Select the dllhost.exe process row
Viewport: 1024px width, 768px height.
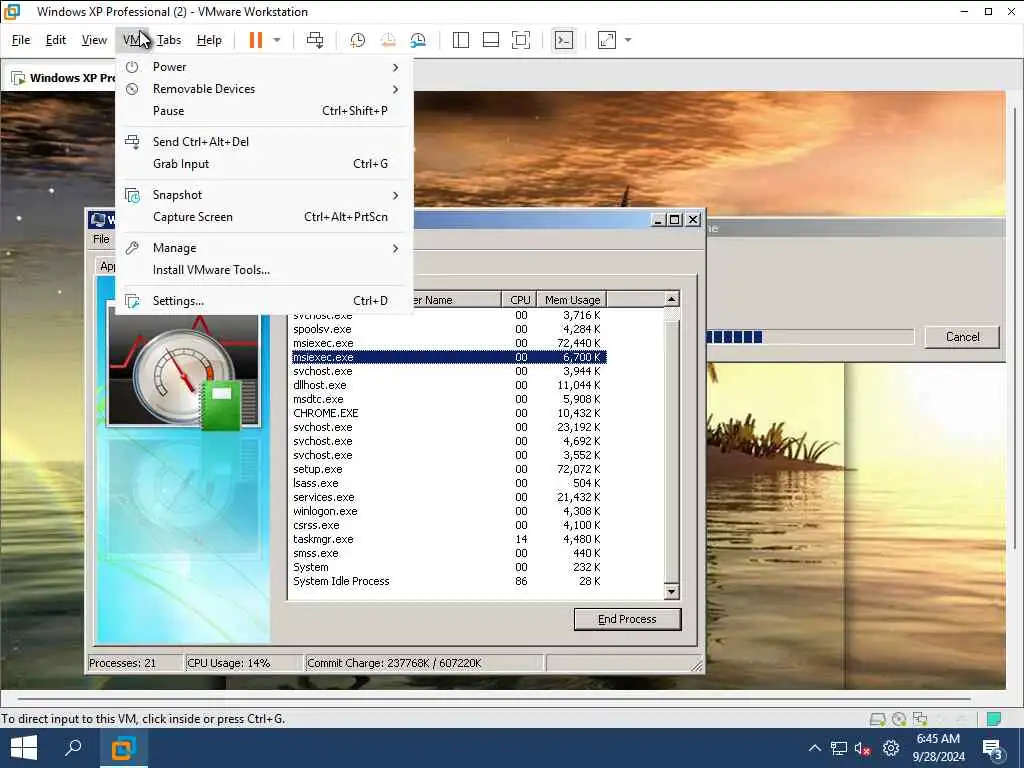click(448, 385)
